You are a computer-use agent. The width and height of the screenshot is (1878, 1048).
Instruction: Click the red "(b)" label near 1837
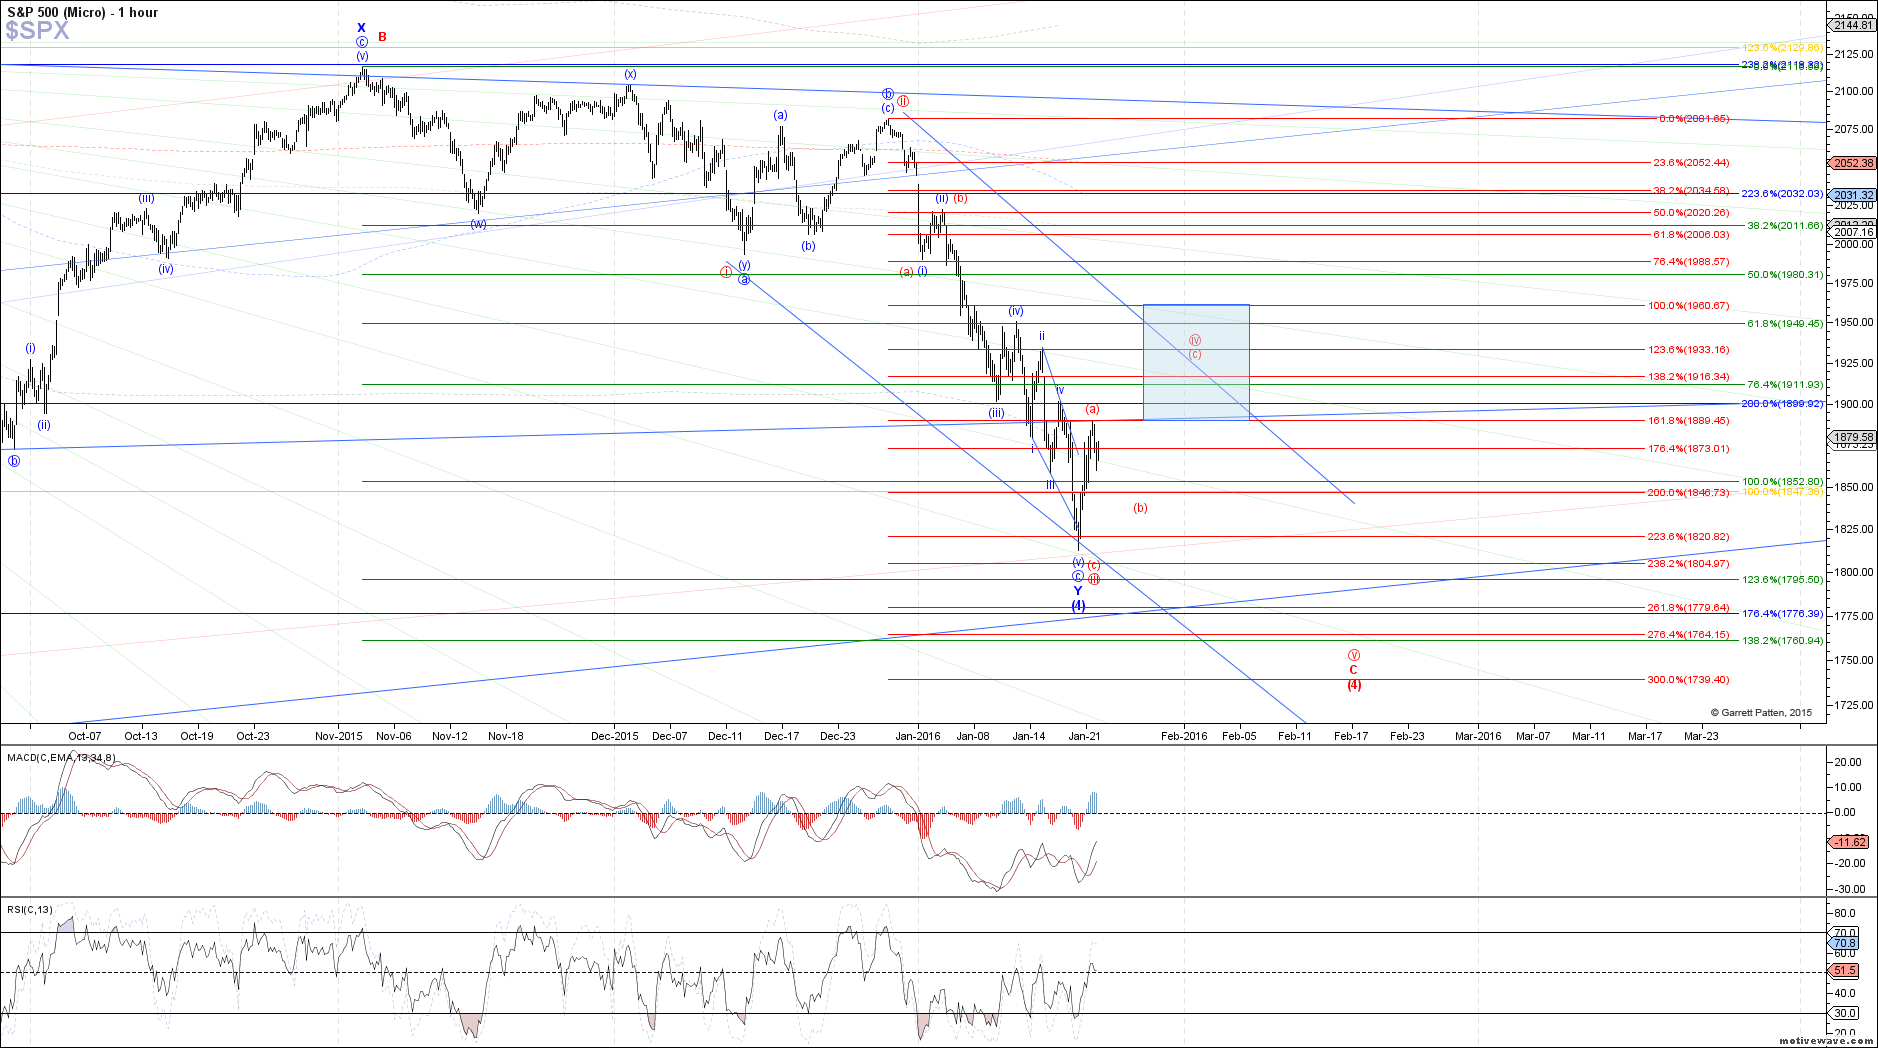tap(1140, 508)
